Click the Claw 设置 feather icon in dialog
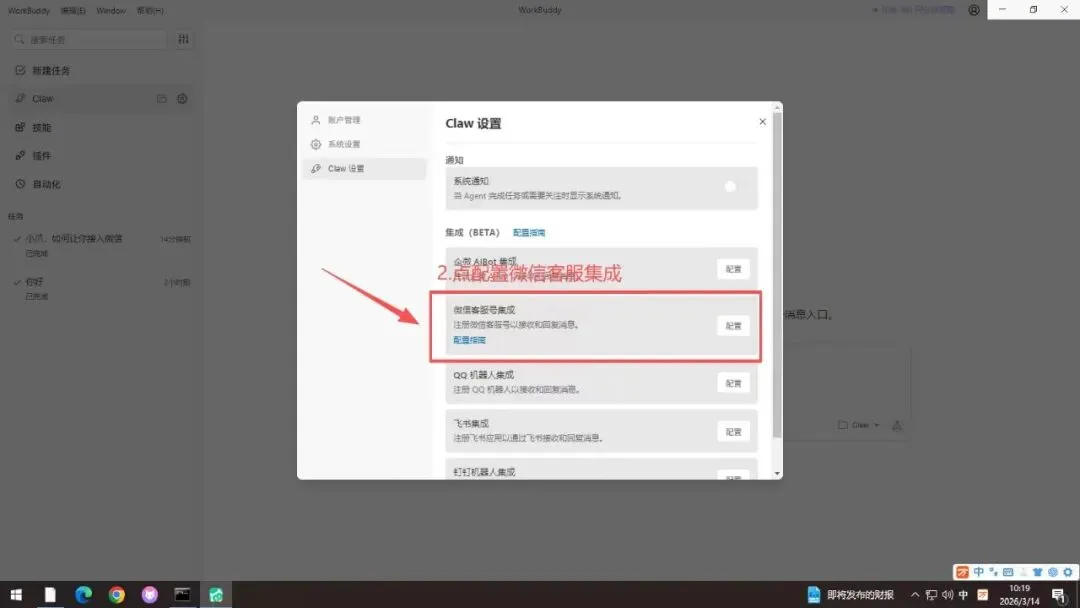The image size is (1080, 608). point(315,168)
